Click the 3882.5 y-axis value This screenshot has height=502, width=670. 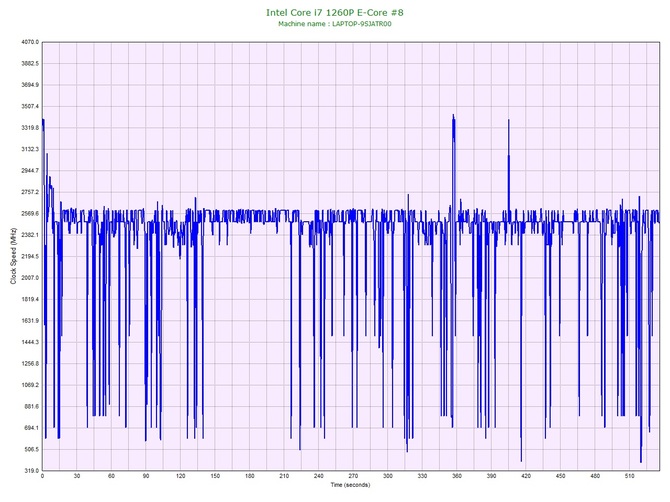coord(30,63)
